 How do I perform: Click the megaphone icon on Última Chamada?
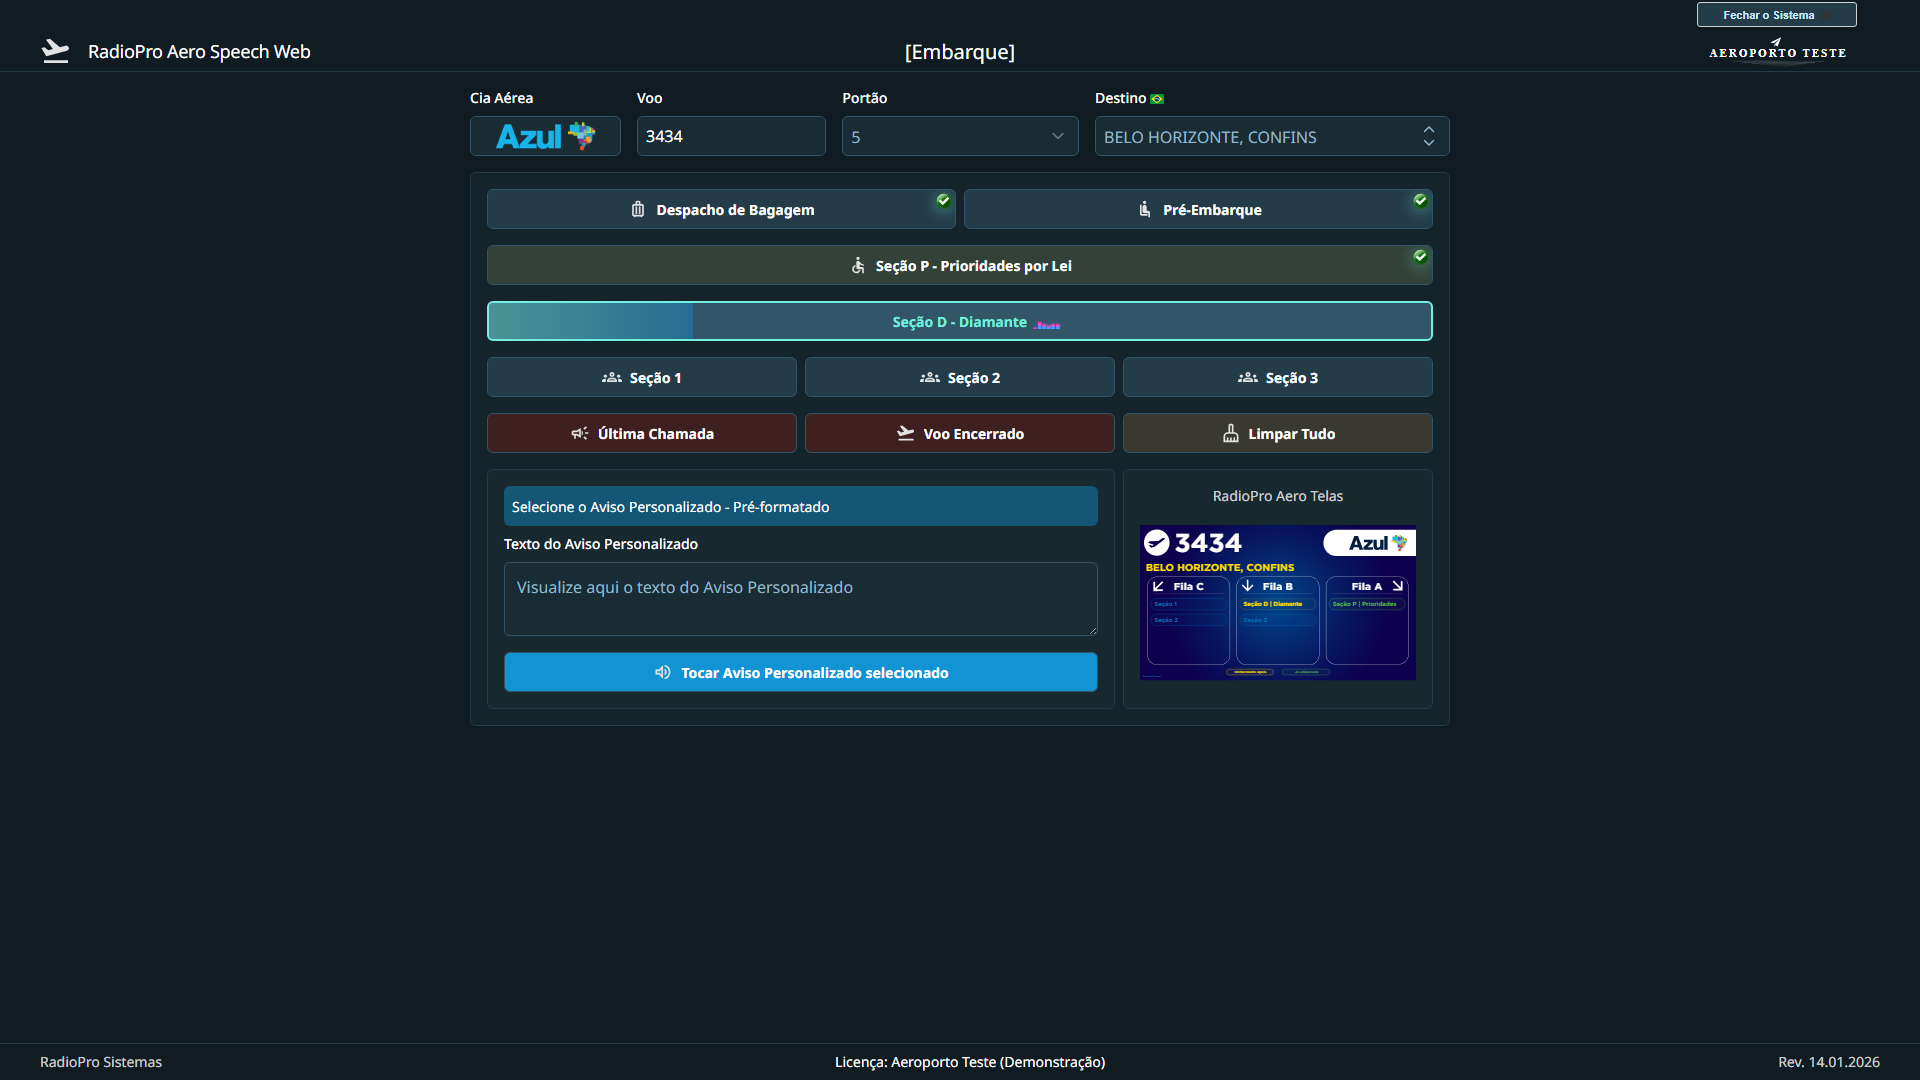click(x=580, y=433)
